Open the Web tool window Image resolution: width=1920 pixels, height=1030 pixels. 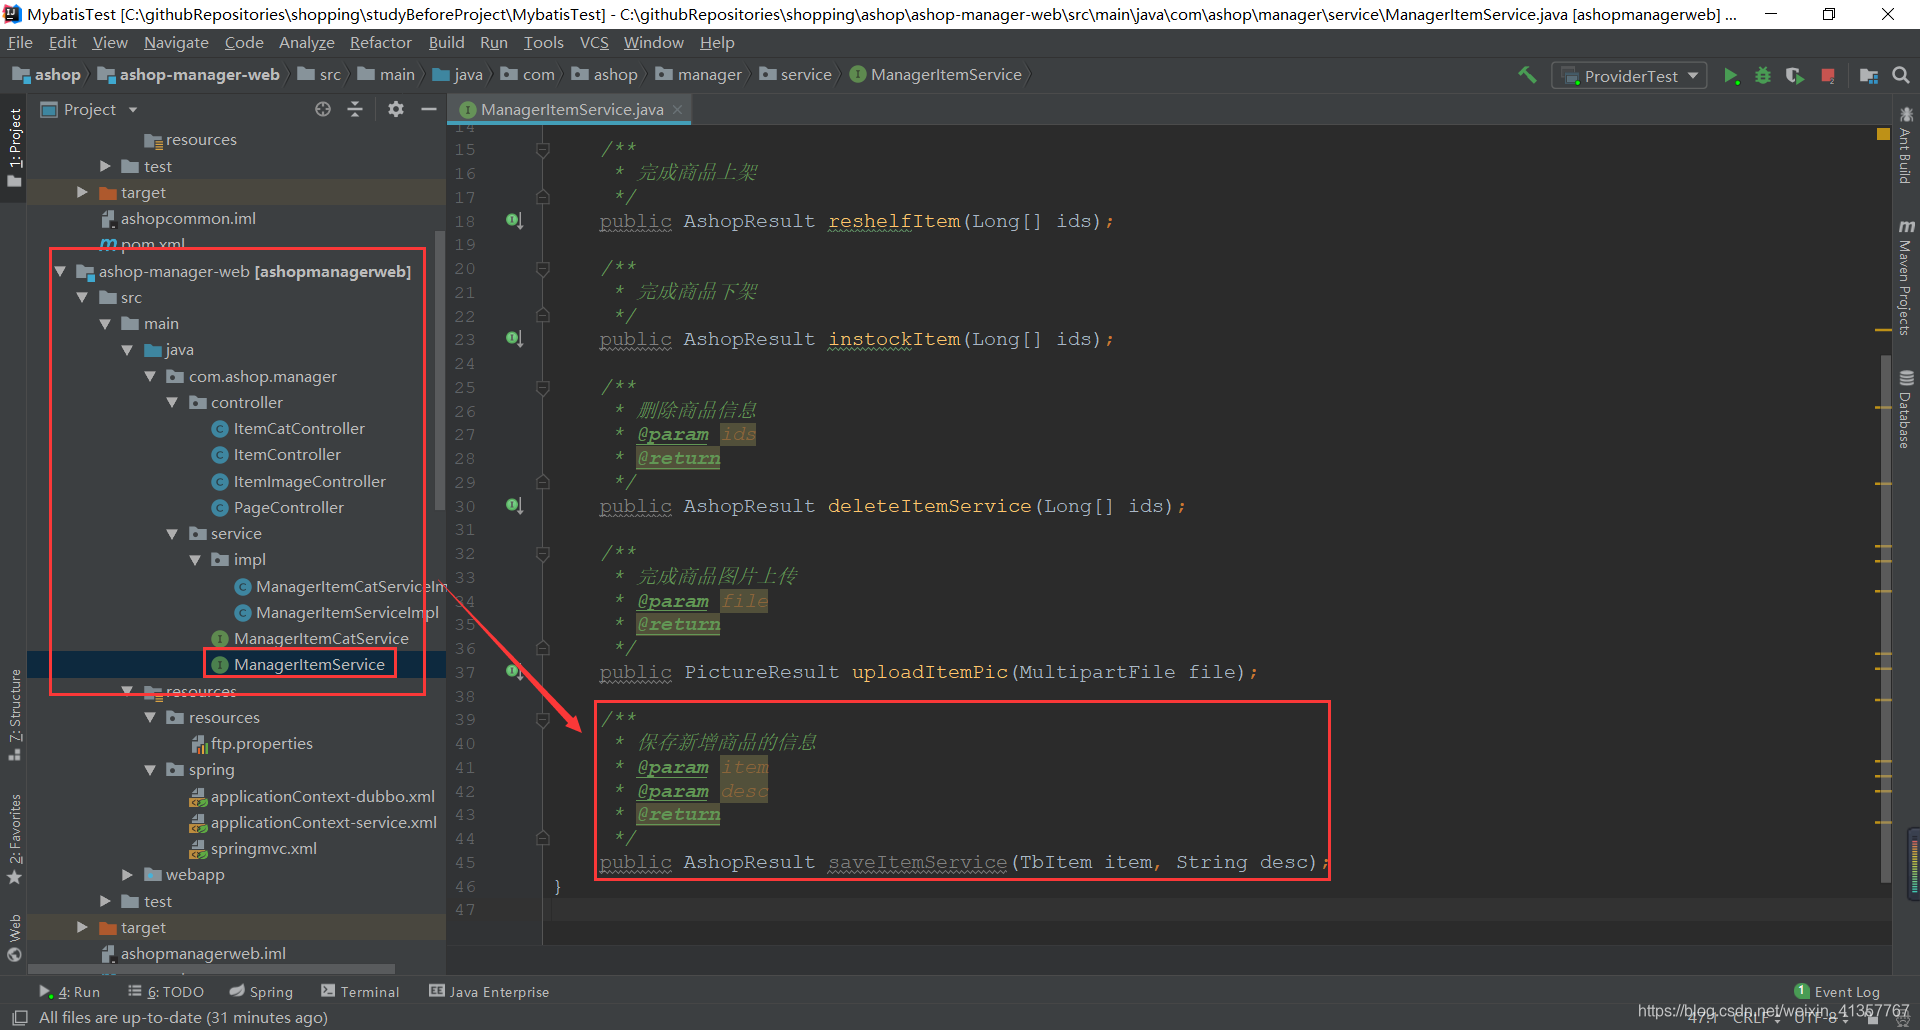coord(15,938)
